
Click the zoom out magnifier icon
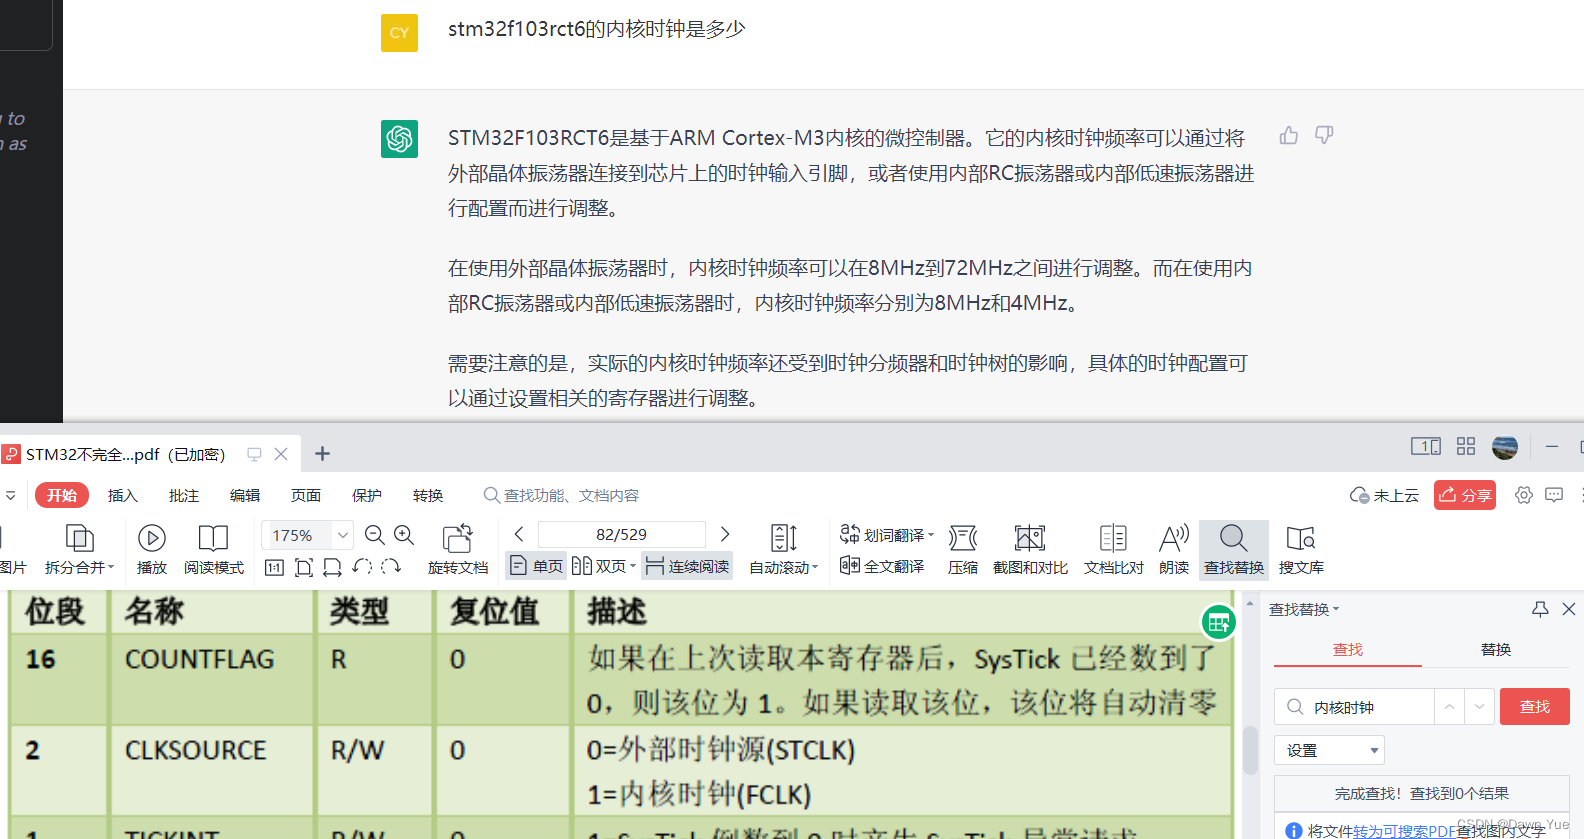375,535
